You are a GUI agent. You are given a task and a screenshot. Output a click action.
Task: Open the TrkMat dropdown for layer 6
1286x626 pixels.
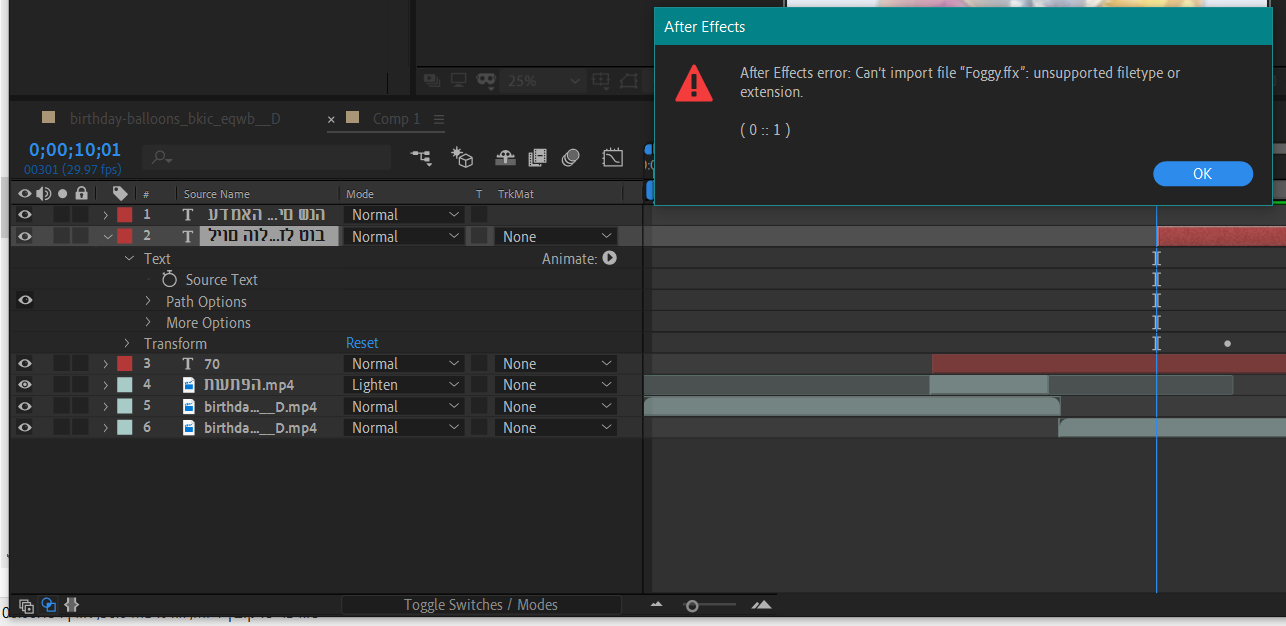click(x=556, y=428)
